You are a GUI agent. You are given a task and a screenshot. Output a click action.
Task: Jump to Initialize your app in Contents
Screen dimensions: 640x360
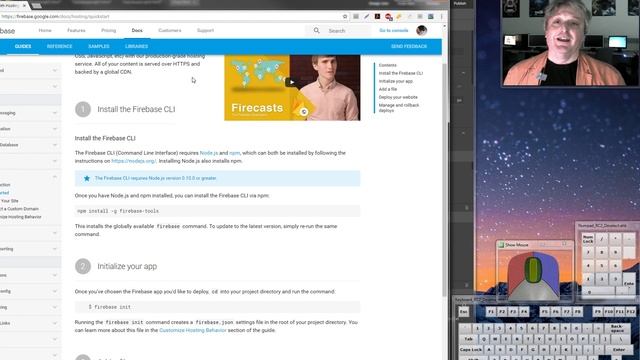click(396, 81)
